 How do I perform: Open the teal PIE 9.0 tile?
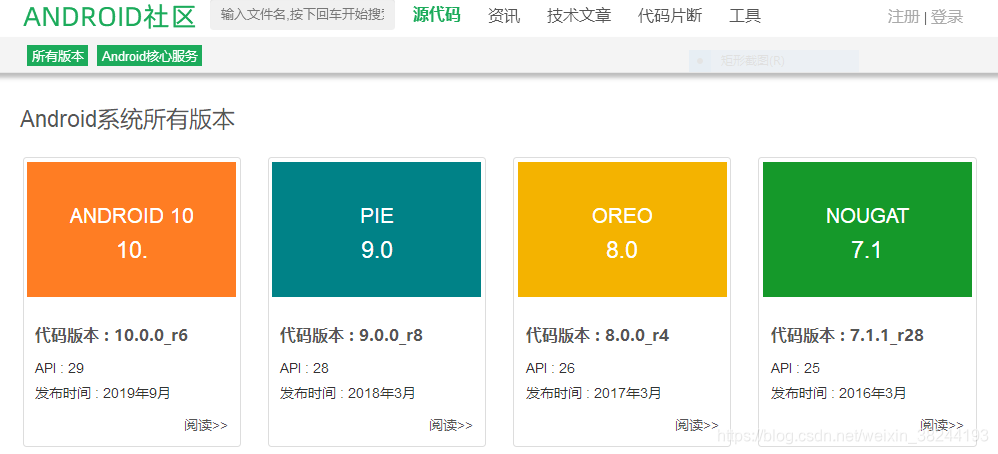click(x=376, y=229)
